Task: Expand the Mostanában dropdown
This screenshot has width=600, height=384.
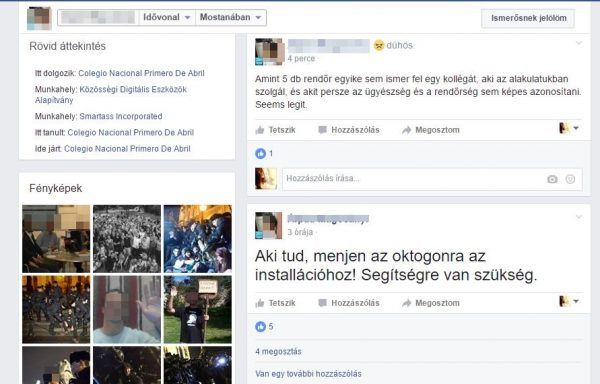Action: click(231, 17)
